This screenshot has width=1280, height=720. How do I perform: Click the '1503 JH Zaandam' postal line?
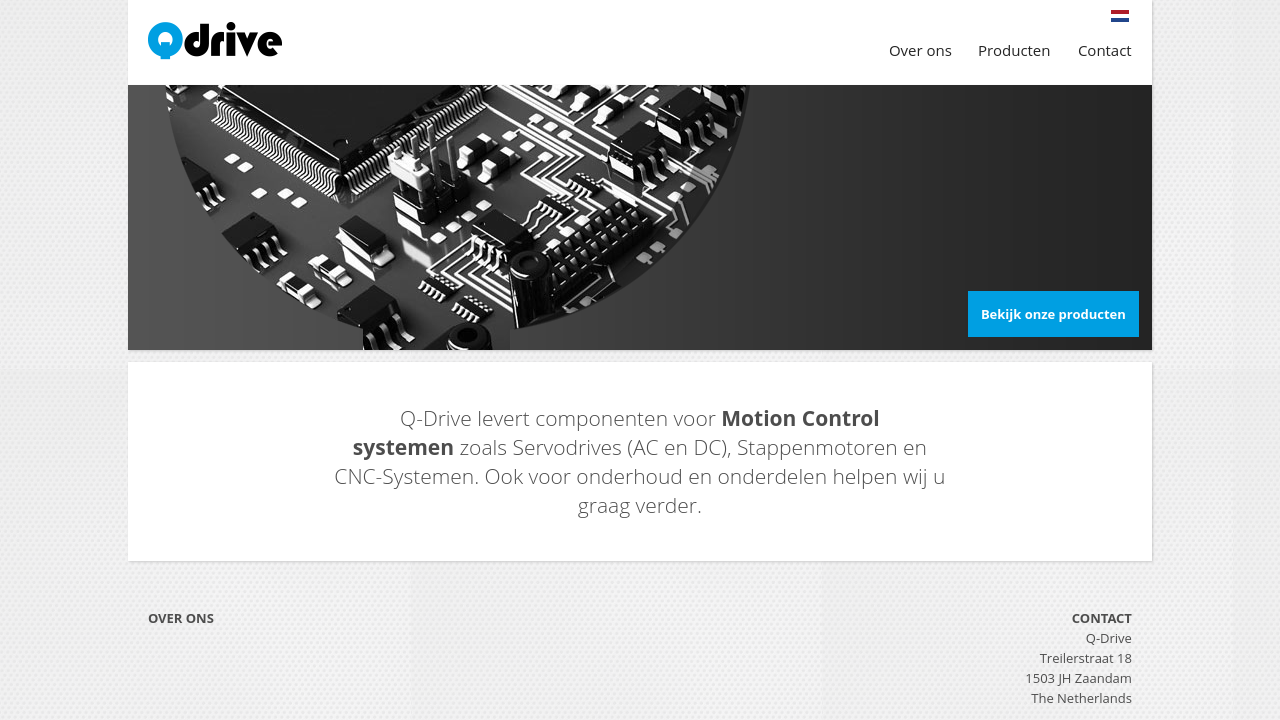1078,678
